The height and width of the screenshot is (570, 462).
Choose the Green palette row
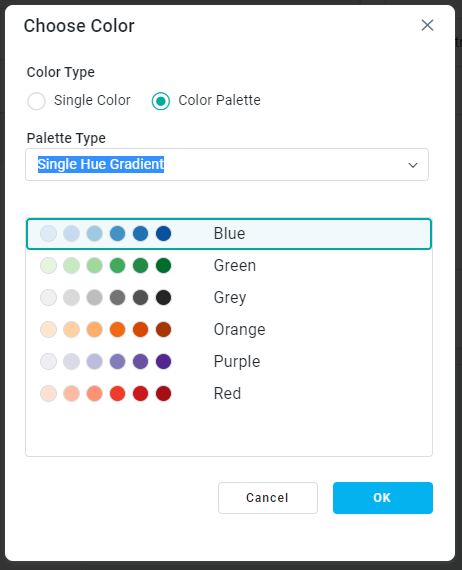click(x=229, y=266)
